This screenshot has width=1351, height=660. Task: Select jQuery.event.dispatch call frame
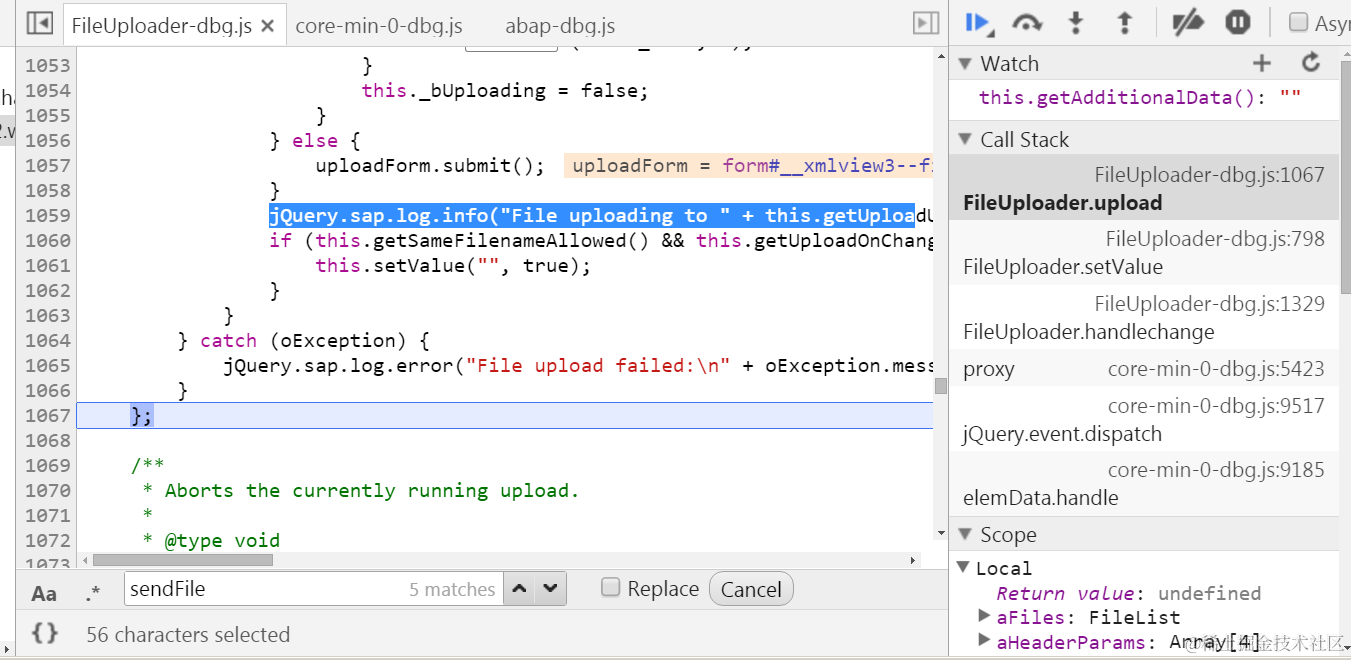pos(1144,420)
